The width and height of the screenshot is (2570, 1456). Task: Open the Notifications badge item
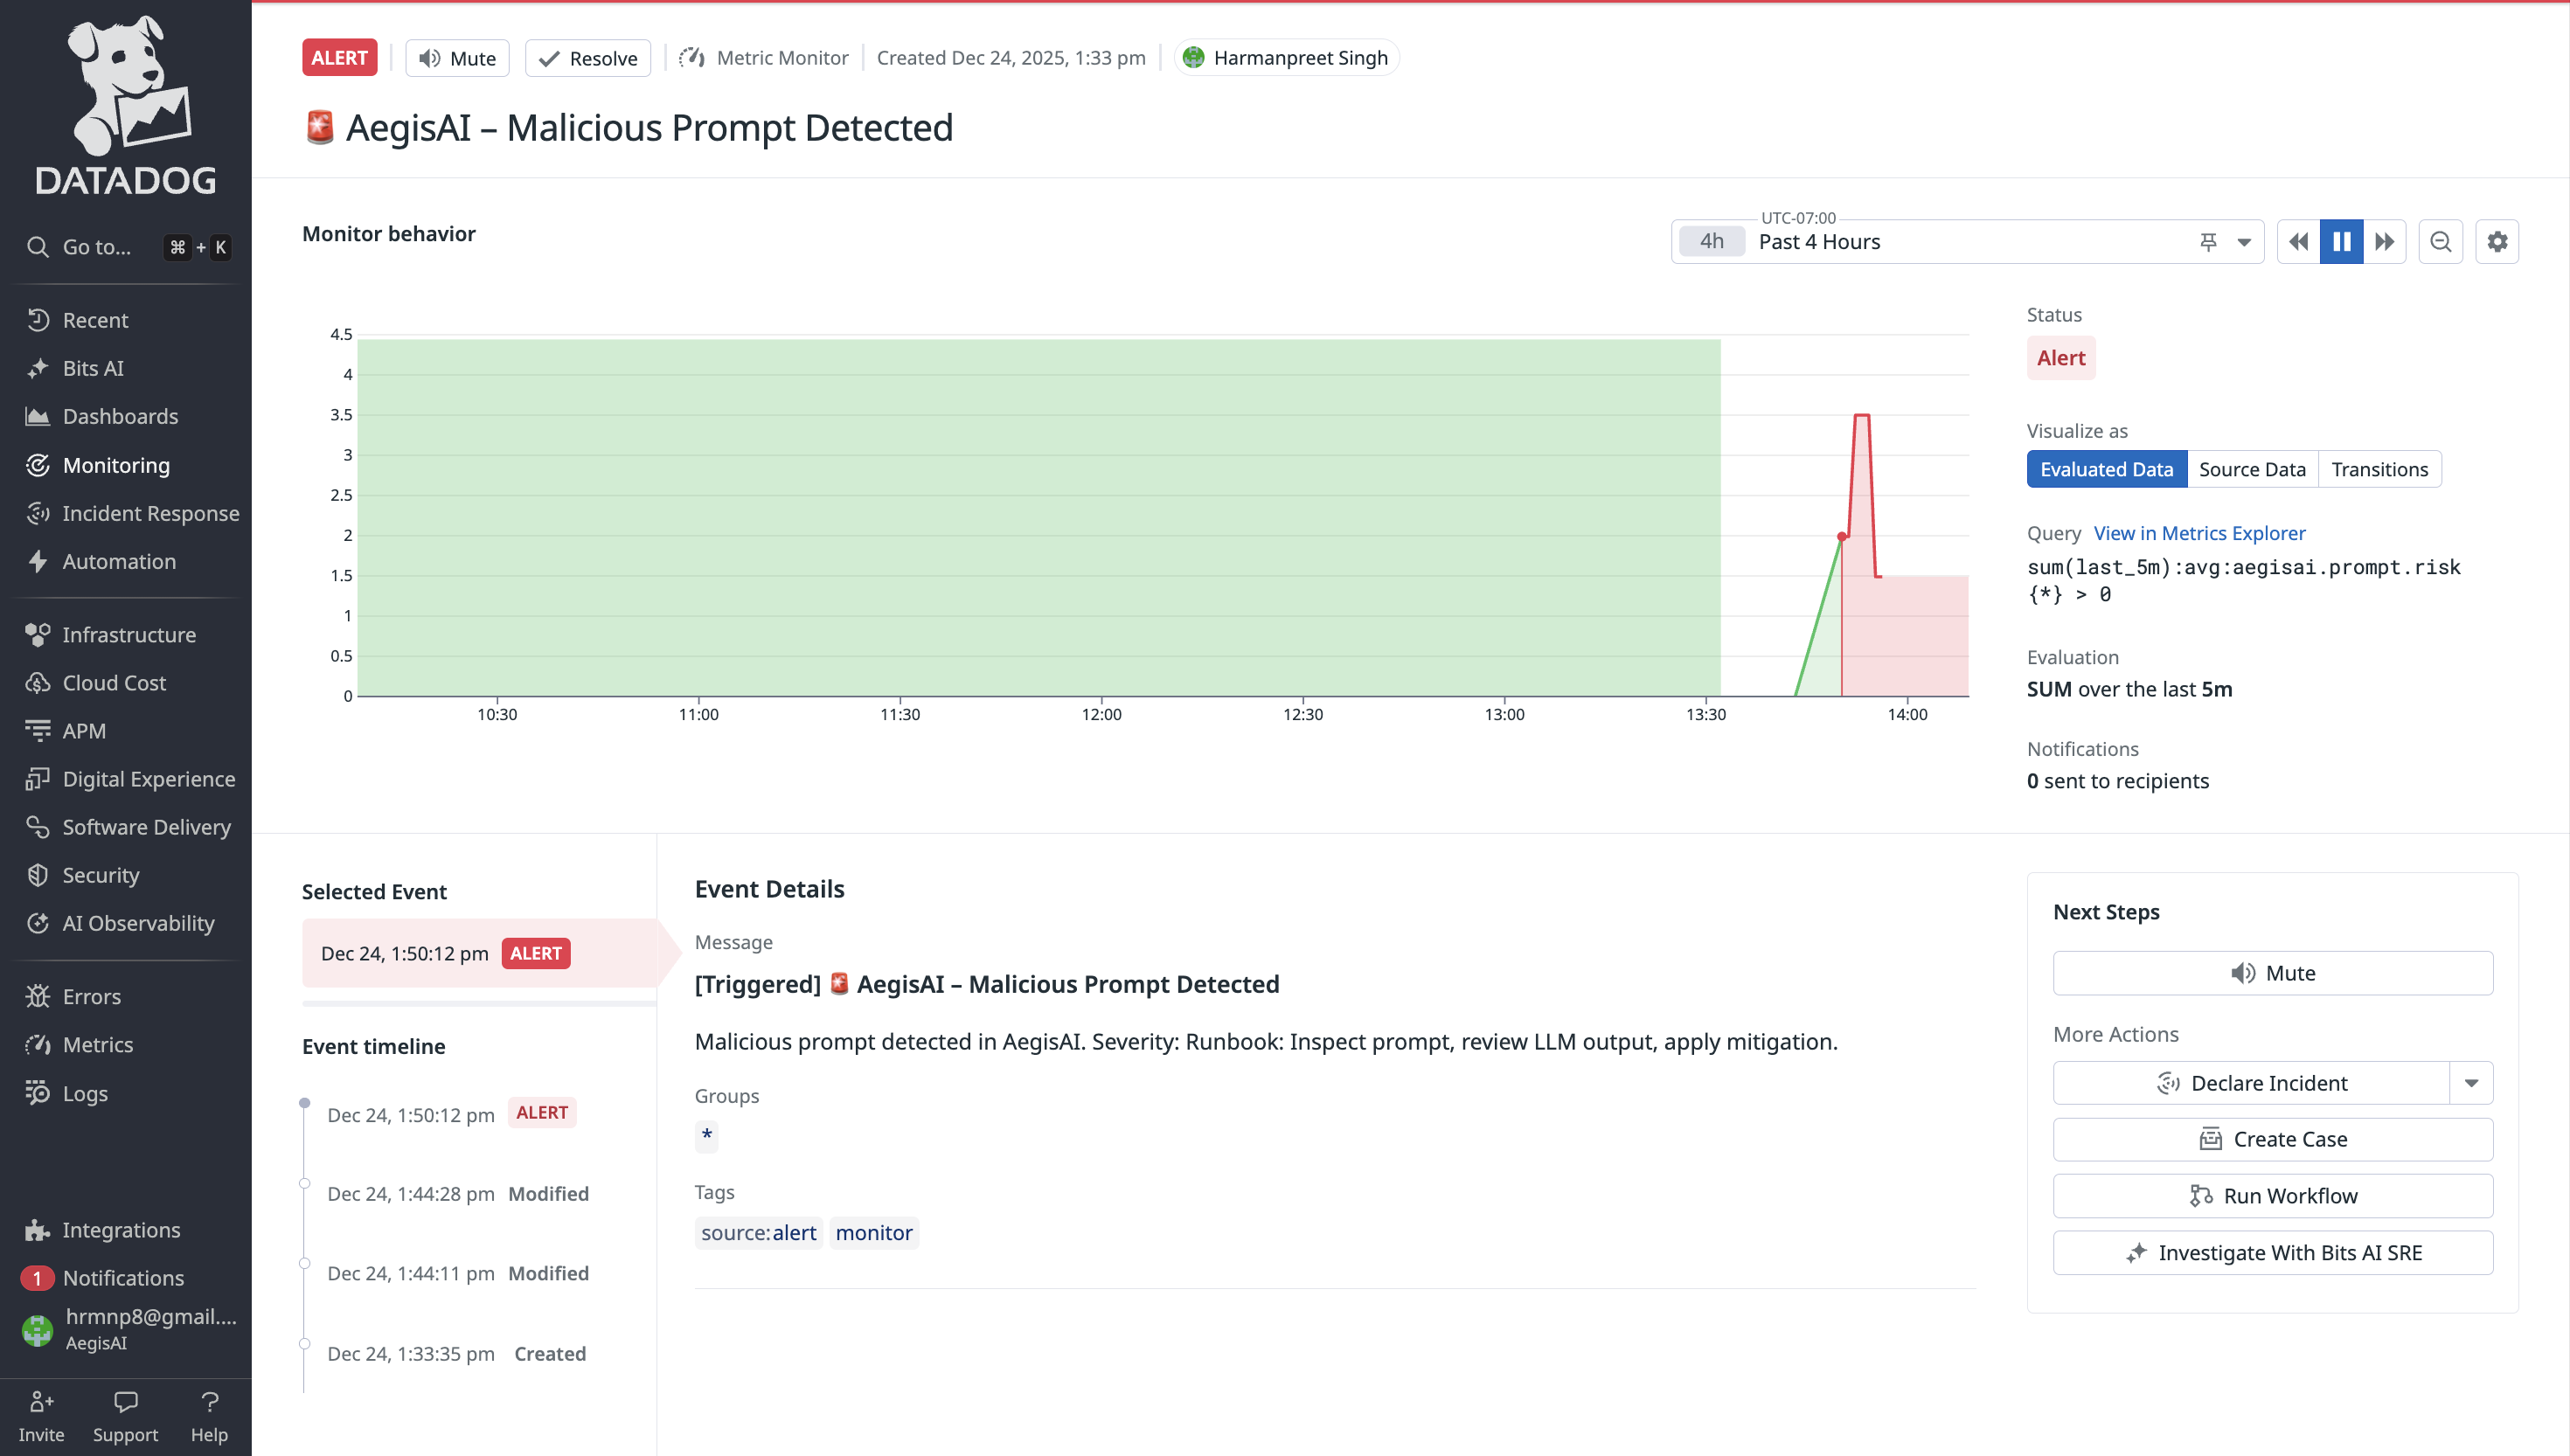pyautogui.click(x=122, y=1278)
